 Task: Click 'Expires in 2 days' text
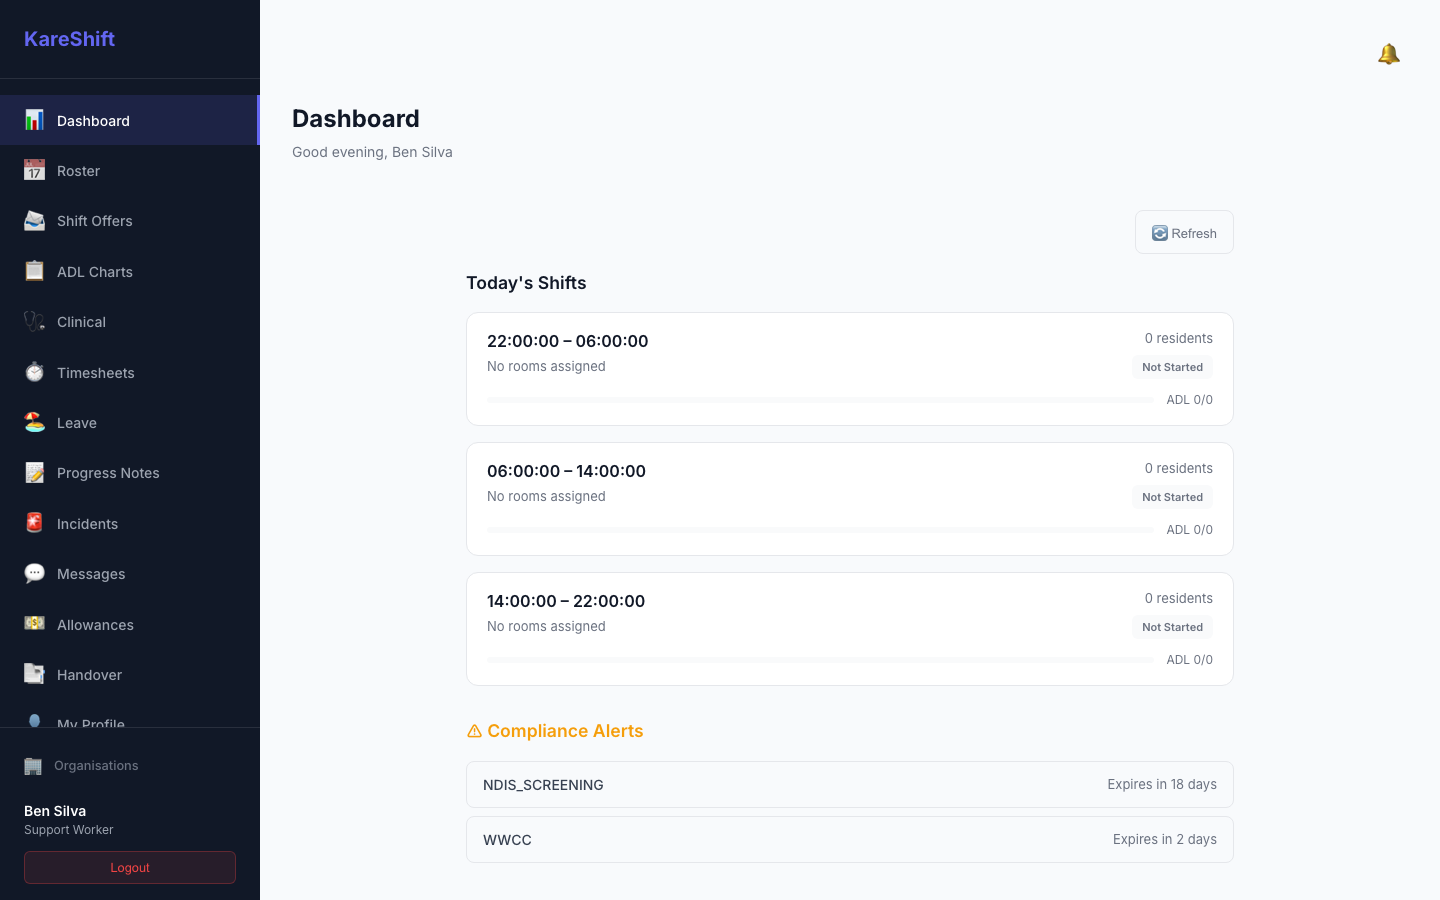tap(1165, 839)
